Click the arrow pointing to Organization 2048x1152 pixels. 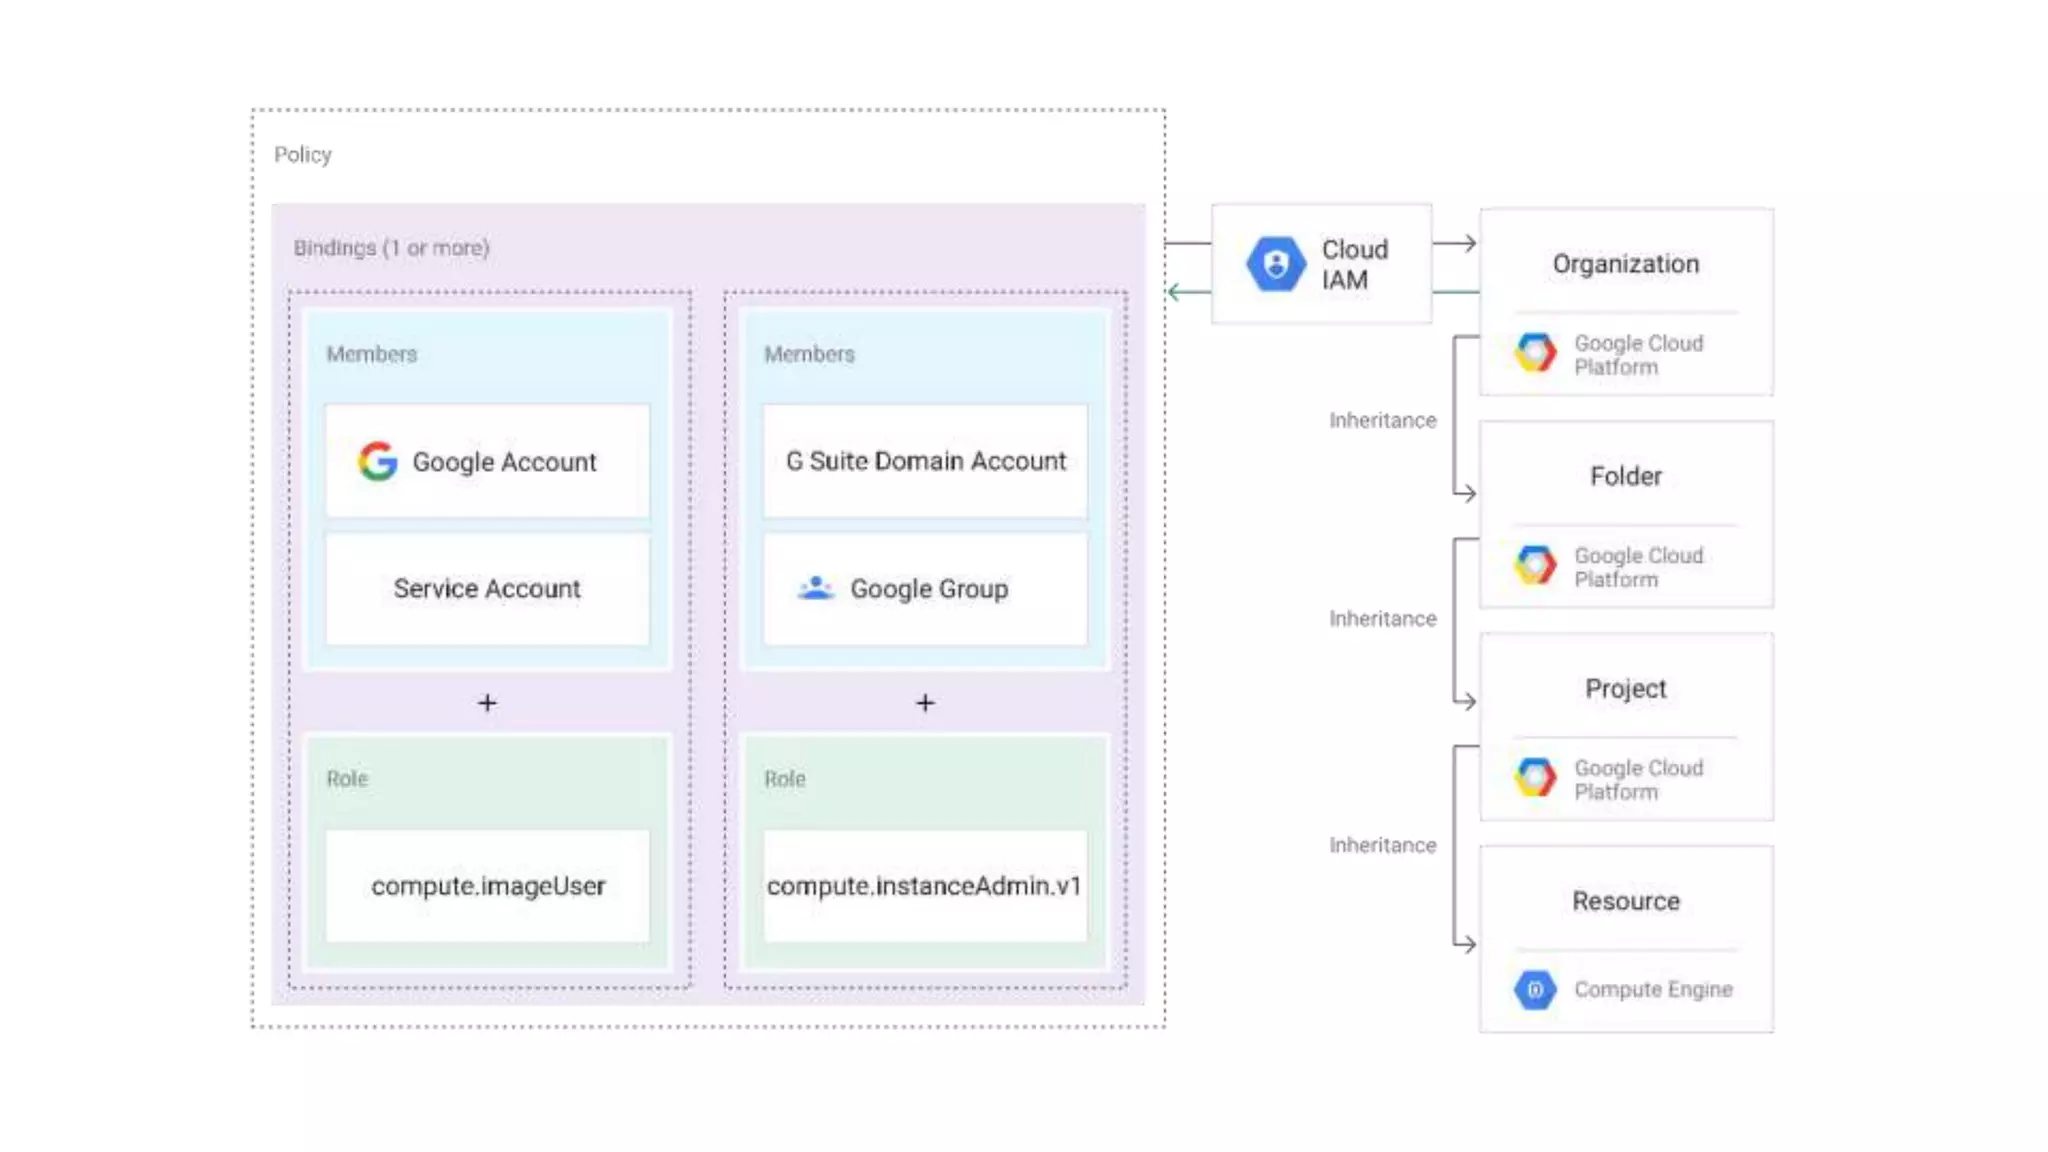[x=1456, y=243]
